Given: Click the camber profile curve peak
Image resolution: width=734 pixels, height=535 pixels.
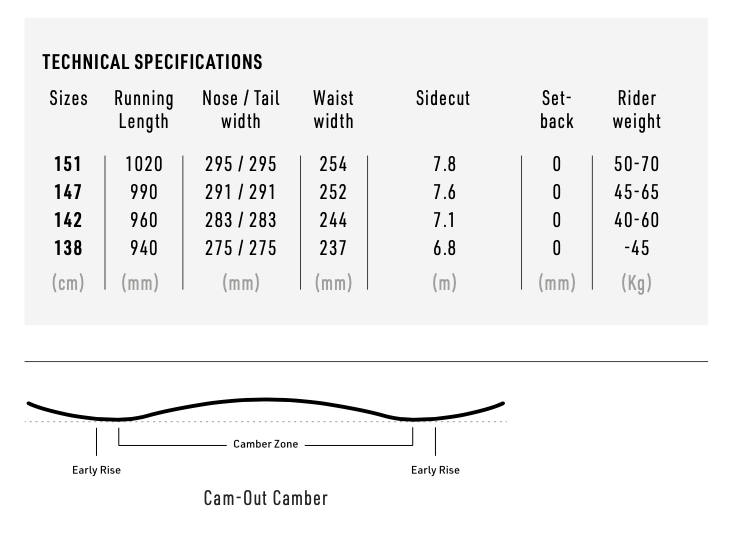Looking at the screenshot, I should pyautogui.click(x=266, y=400).
